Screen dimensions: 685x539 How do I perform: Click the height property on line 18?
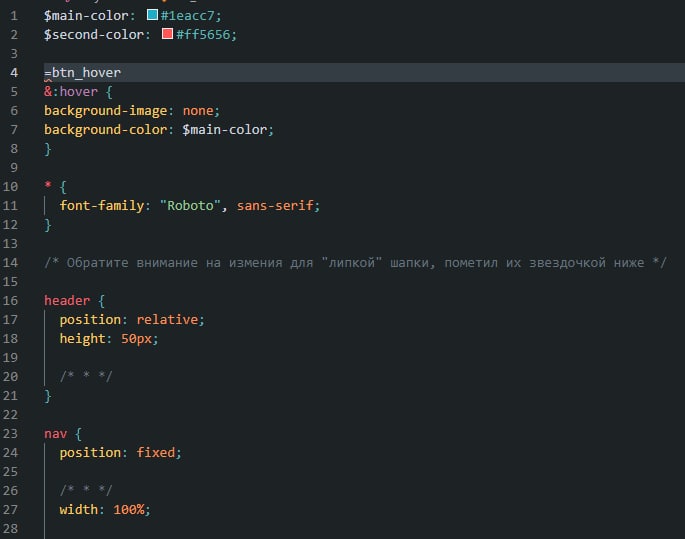83,339
